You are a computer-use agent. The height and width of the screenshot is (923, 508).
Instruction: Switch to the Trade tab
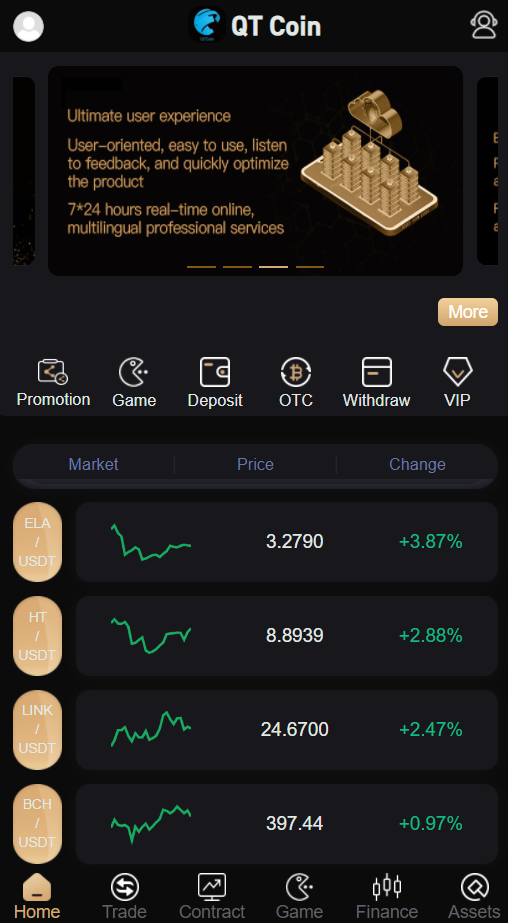pyautogui.click(x=124, y=897)
